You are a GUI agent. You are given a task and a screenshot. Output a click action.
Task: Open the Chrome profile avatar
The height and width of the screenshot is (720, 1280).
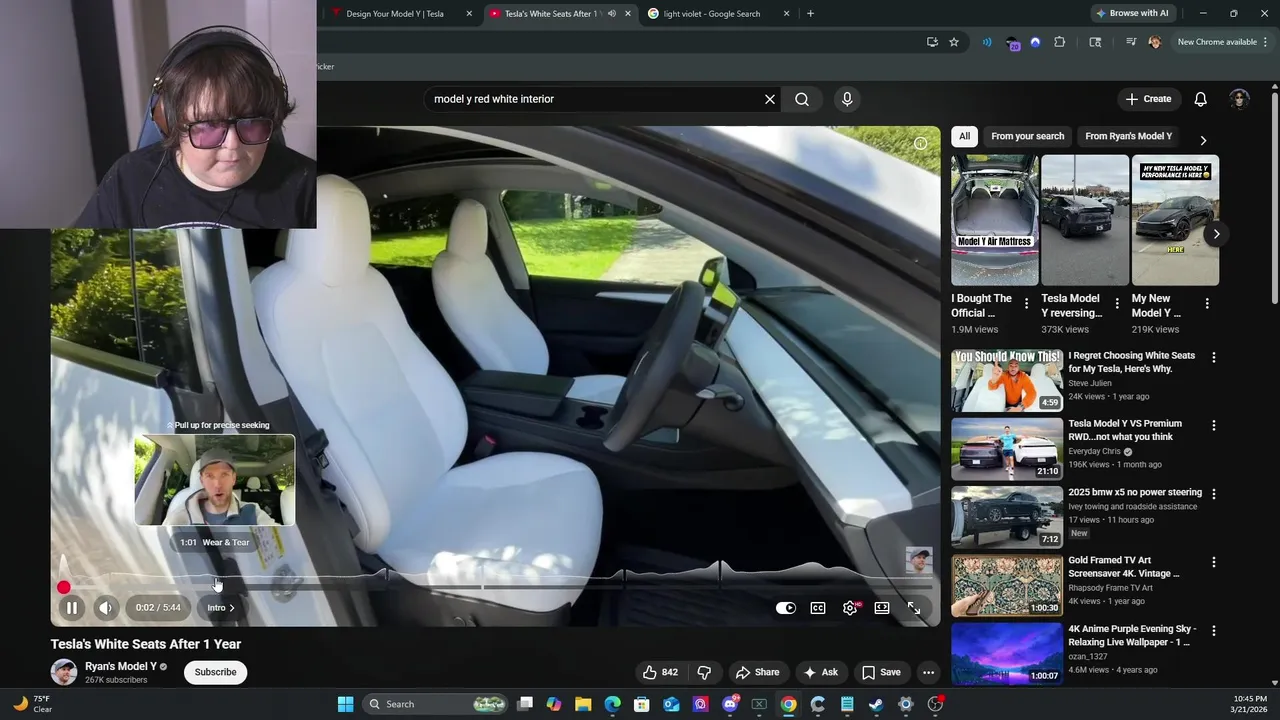point(1155,42)
